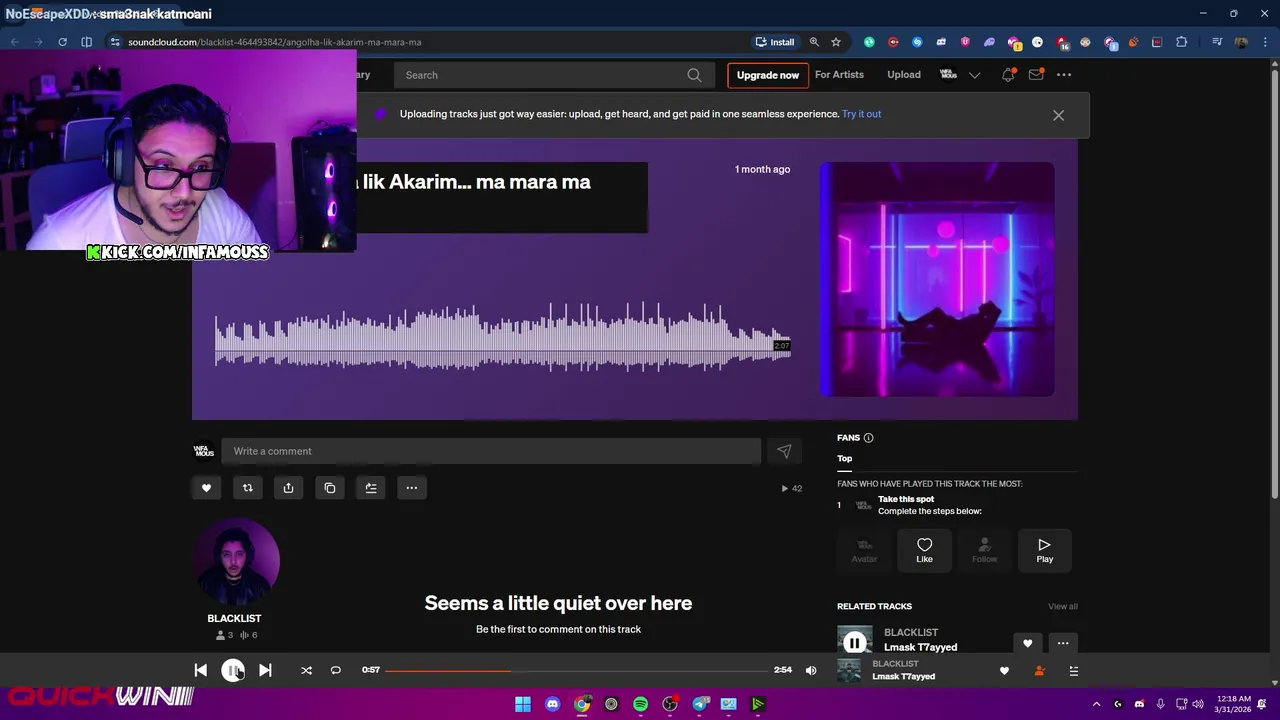This screenshot has width=1280, height=720.
Task: Open Lmask T7ayyed title in player bar
Action: tap(903, 677)
